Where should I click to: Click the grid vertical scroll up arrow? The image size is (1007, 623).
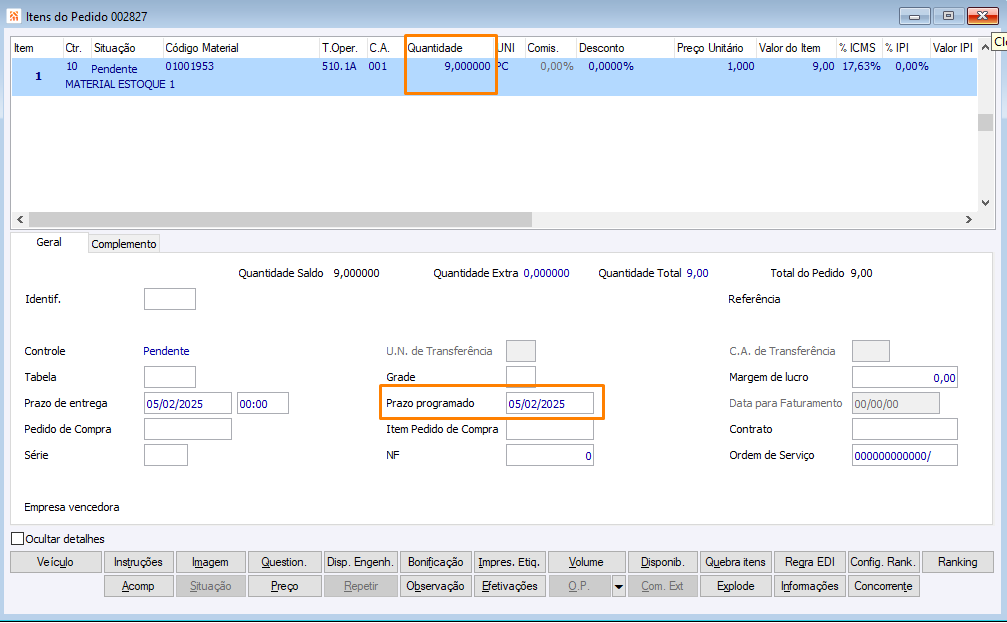coord(985,48)
